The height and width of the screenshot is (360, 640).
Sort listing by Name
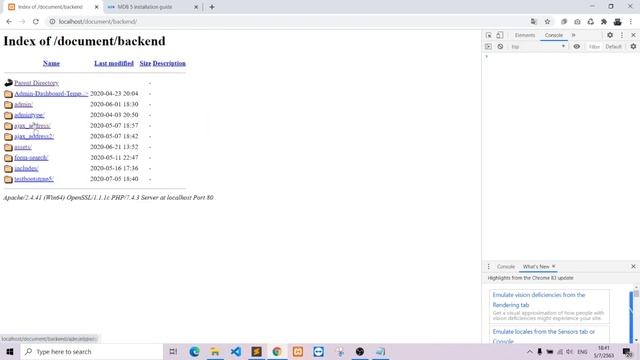coord(51,63)
